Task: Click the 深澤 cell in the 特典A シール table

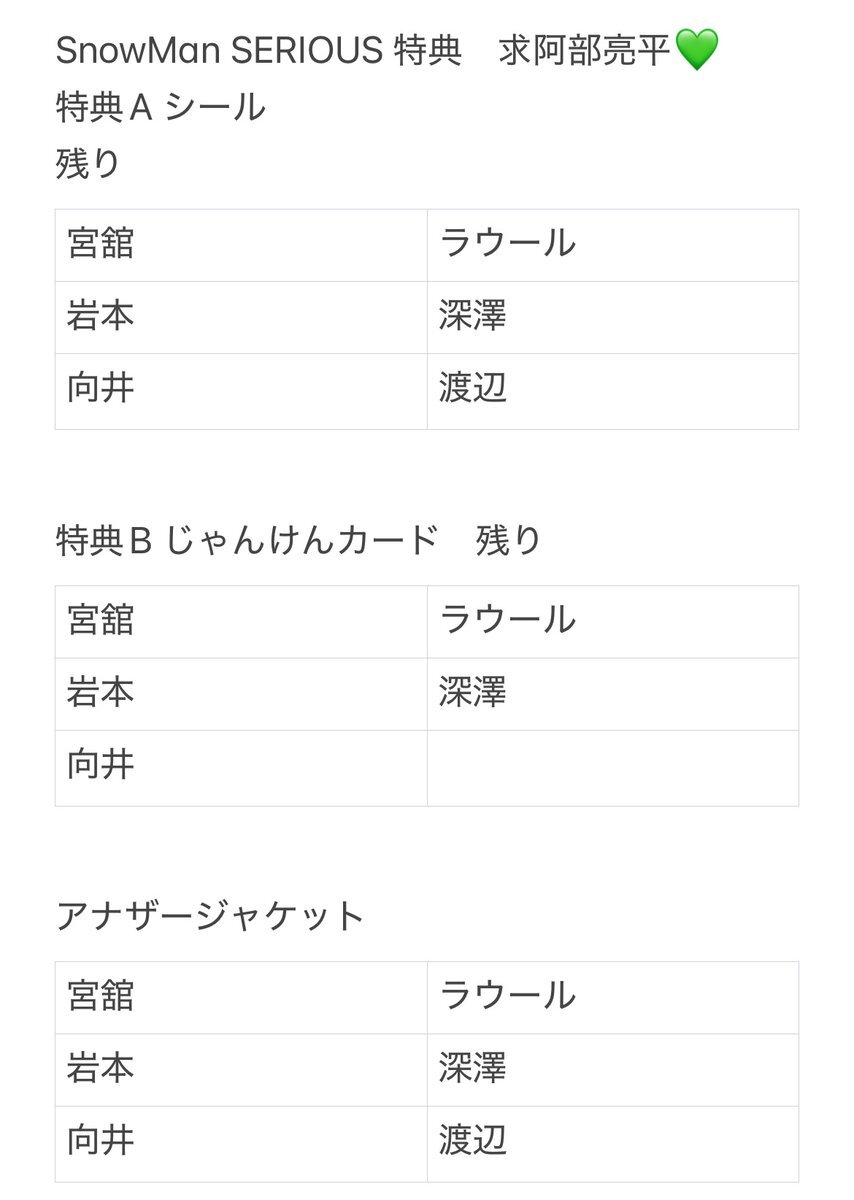Action: point(613,317)
